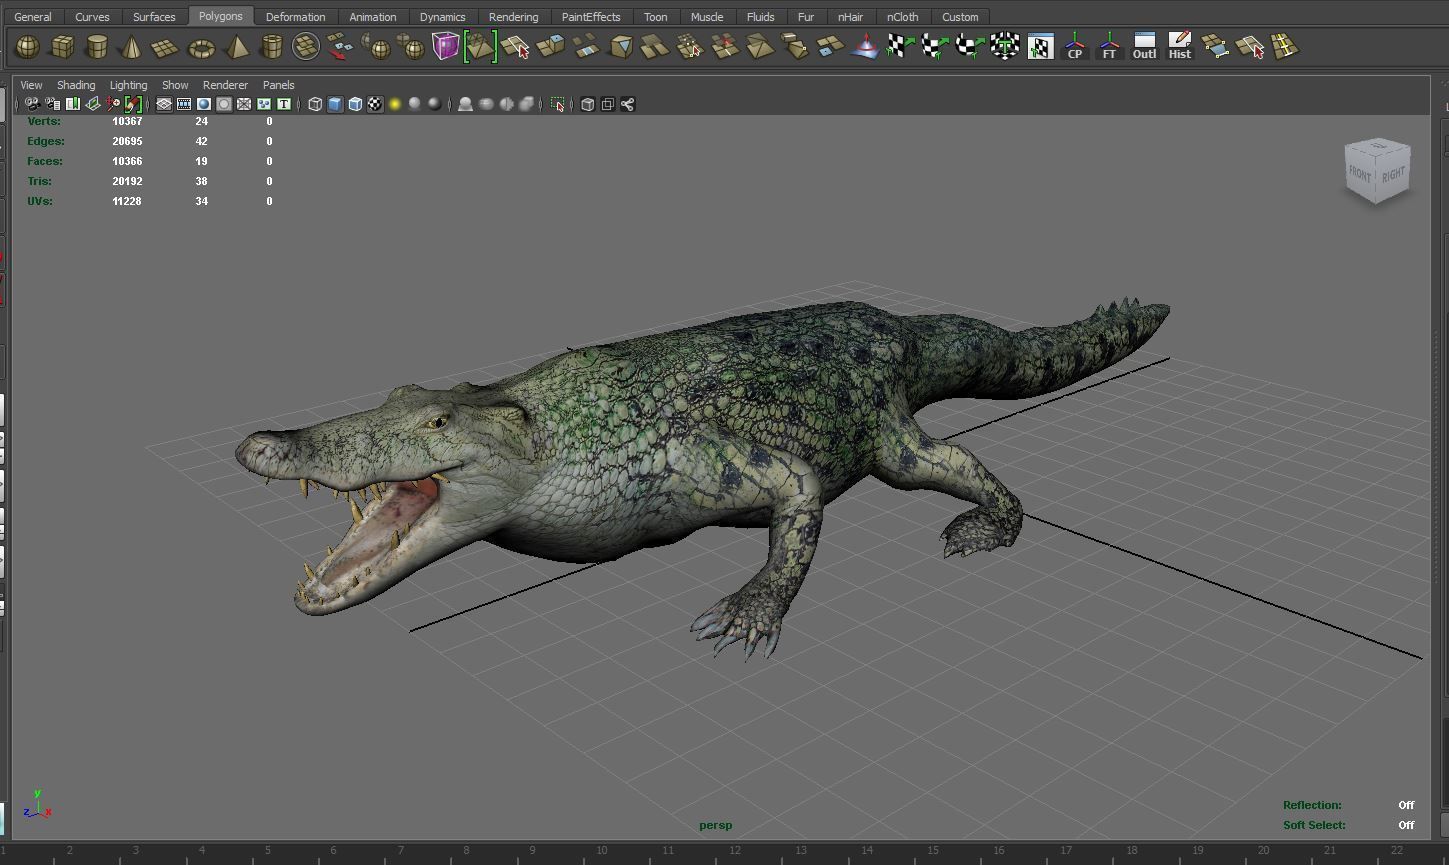The image size is (1449, 865).
Task: Click the XYZ axis indicator in viewport
Action: pos(37,805)
